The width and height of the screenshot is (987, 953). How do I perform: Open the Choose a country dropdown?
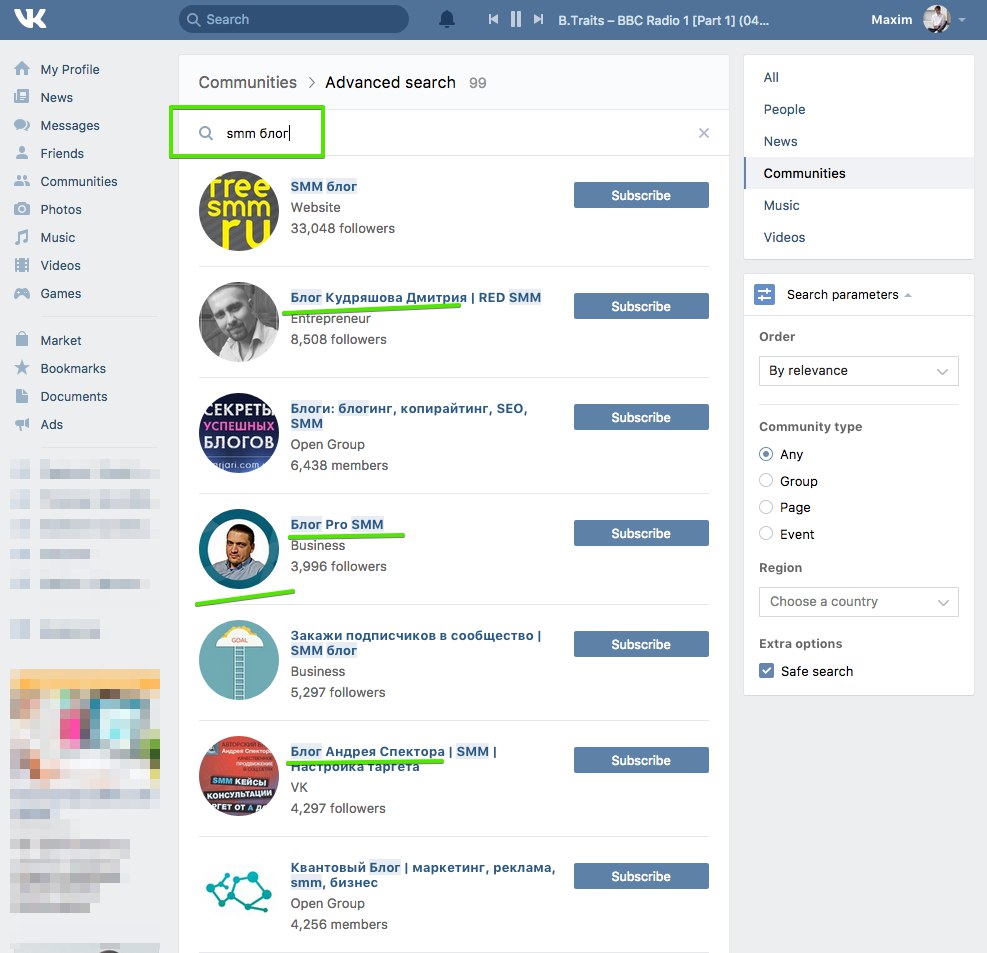(859, 602)
